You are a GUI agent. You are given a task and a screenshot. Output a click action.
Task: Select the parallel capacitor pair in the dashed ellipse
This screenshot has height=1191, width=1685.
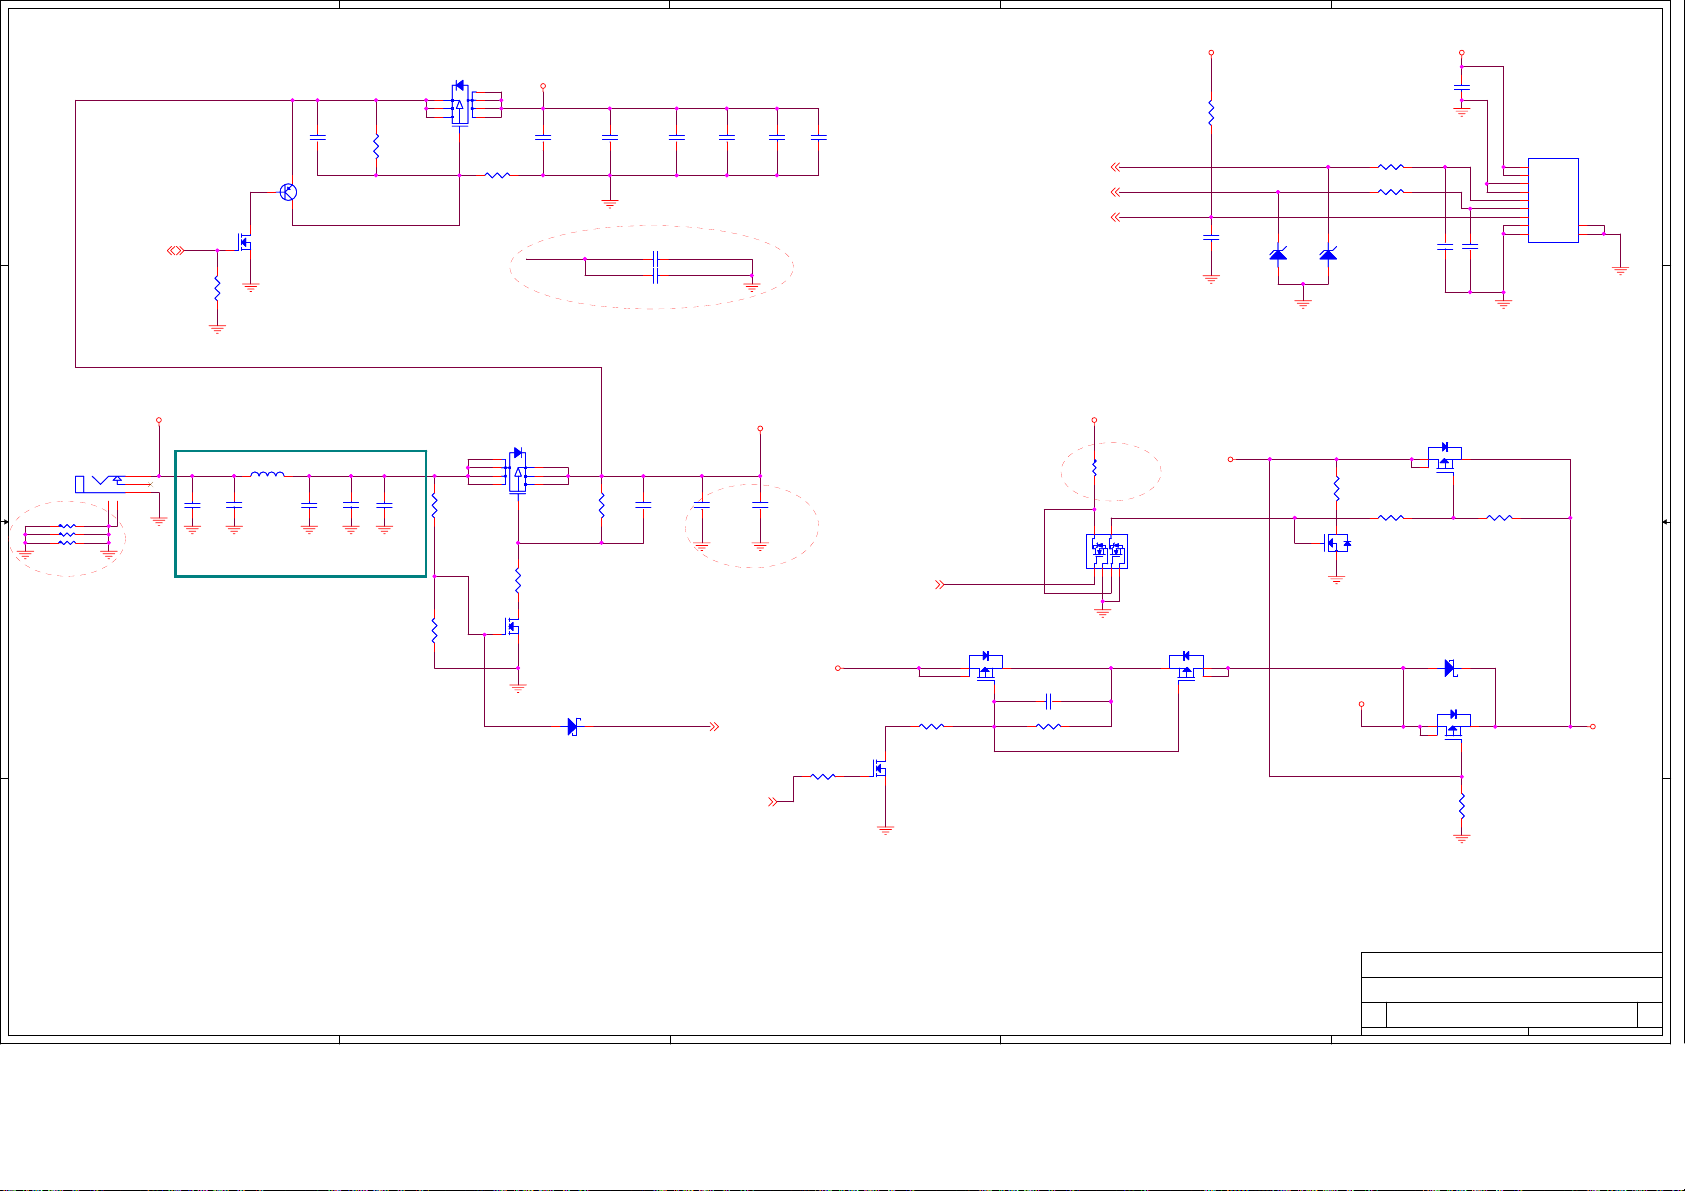[x=655, y=267]
